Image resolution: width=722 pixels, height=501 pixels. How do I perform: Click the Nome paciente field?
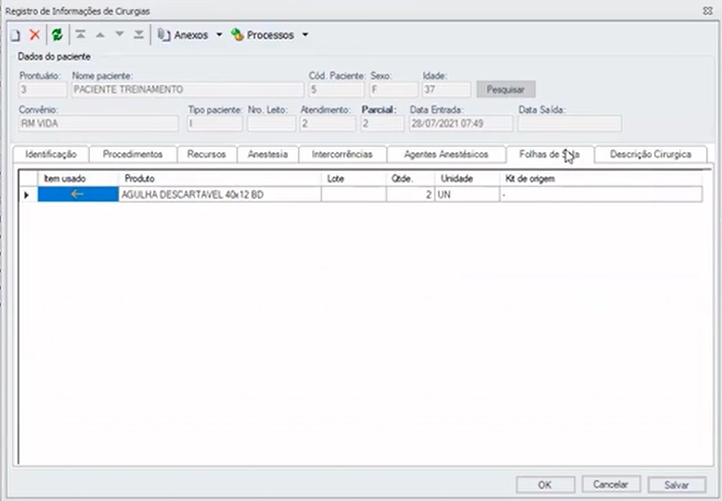click(x=187, y=89)
